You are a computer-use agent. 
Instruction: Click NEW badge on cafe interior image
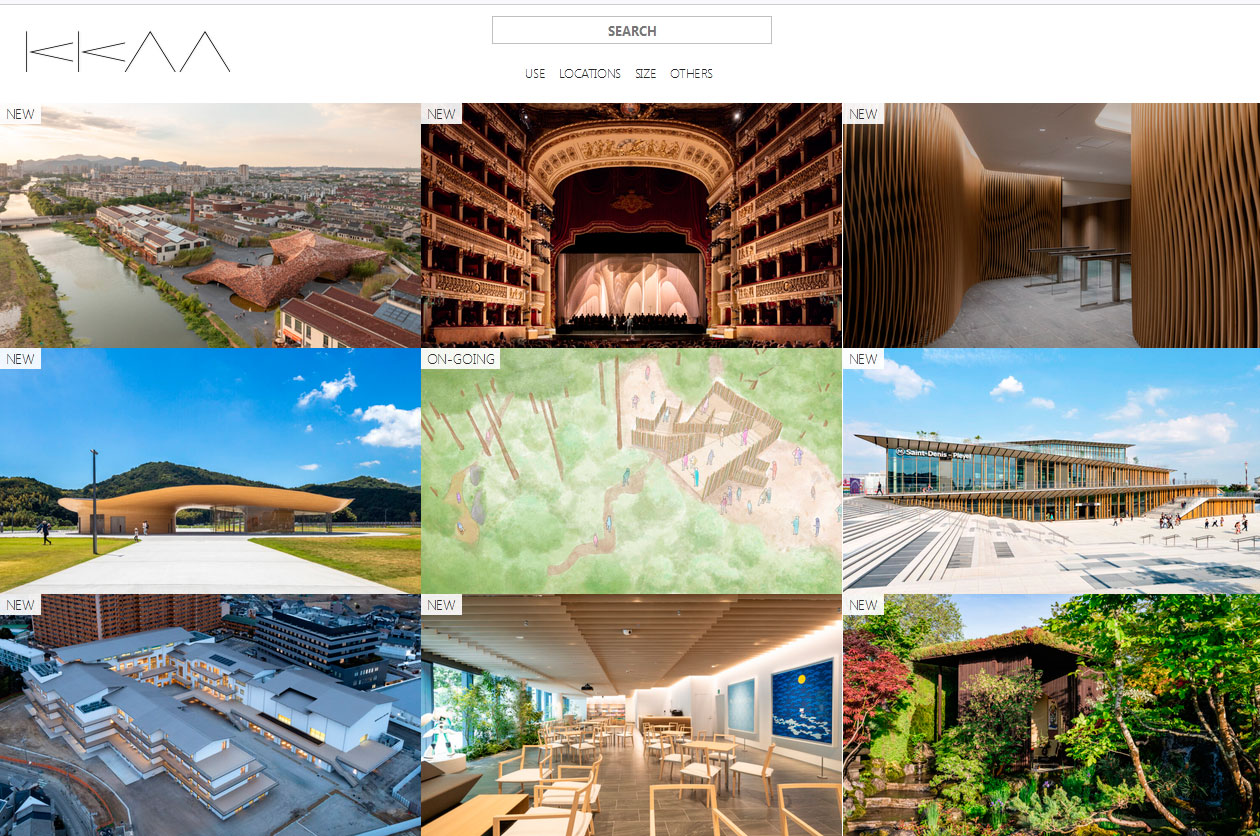coord(441,605)
